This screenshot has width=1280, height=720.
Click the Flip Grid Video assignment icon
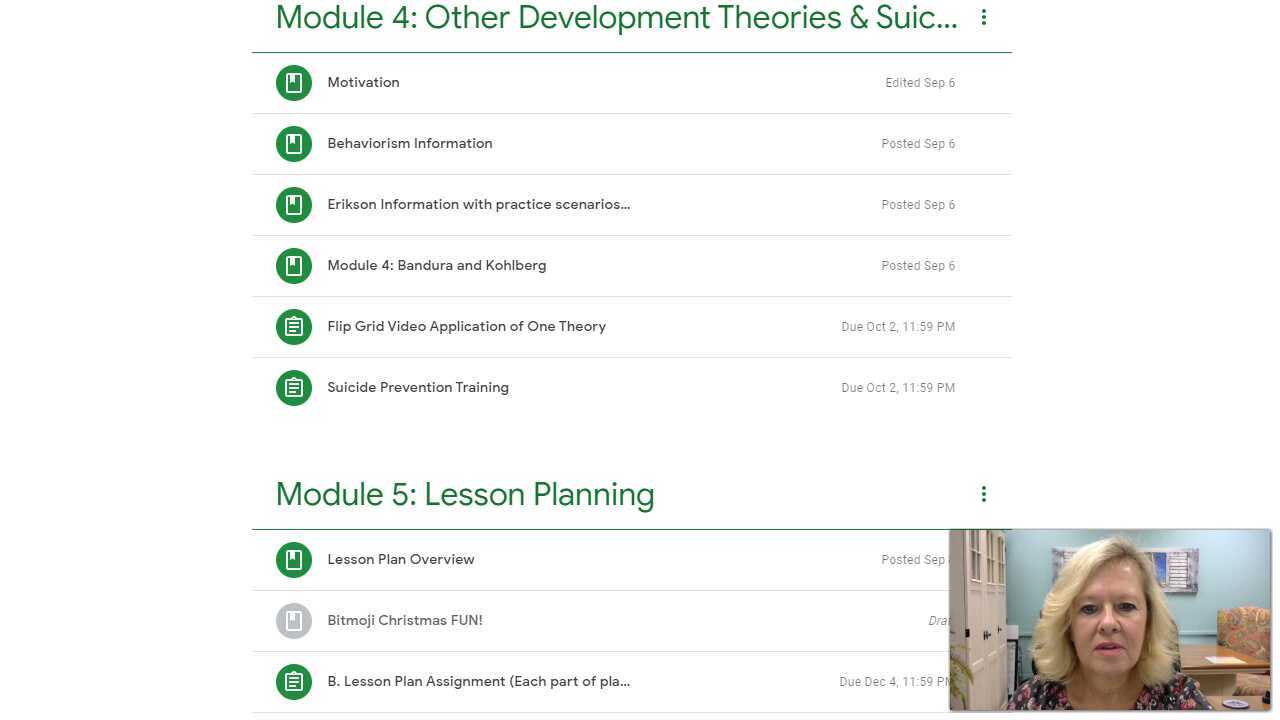[293, 326]
